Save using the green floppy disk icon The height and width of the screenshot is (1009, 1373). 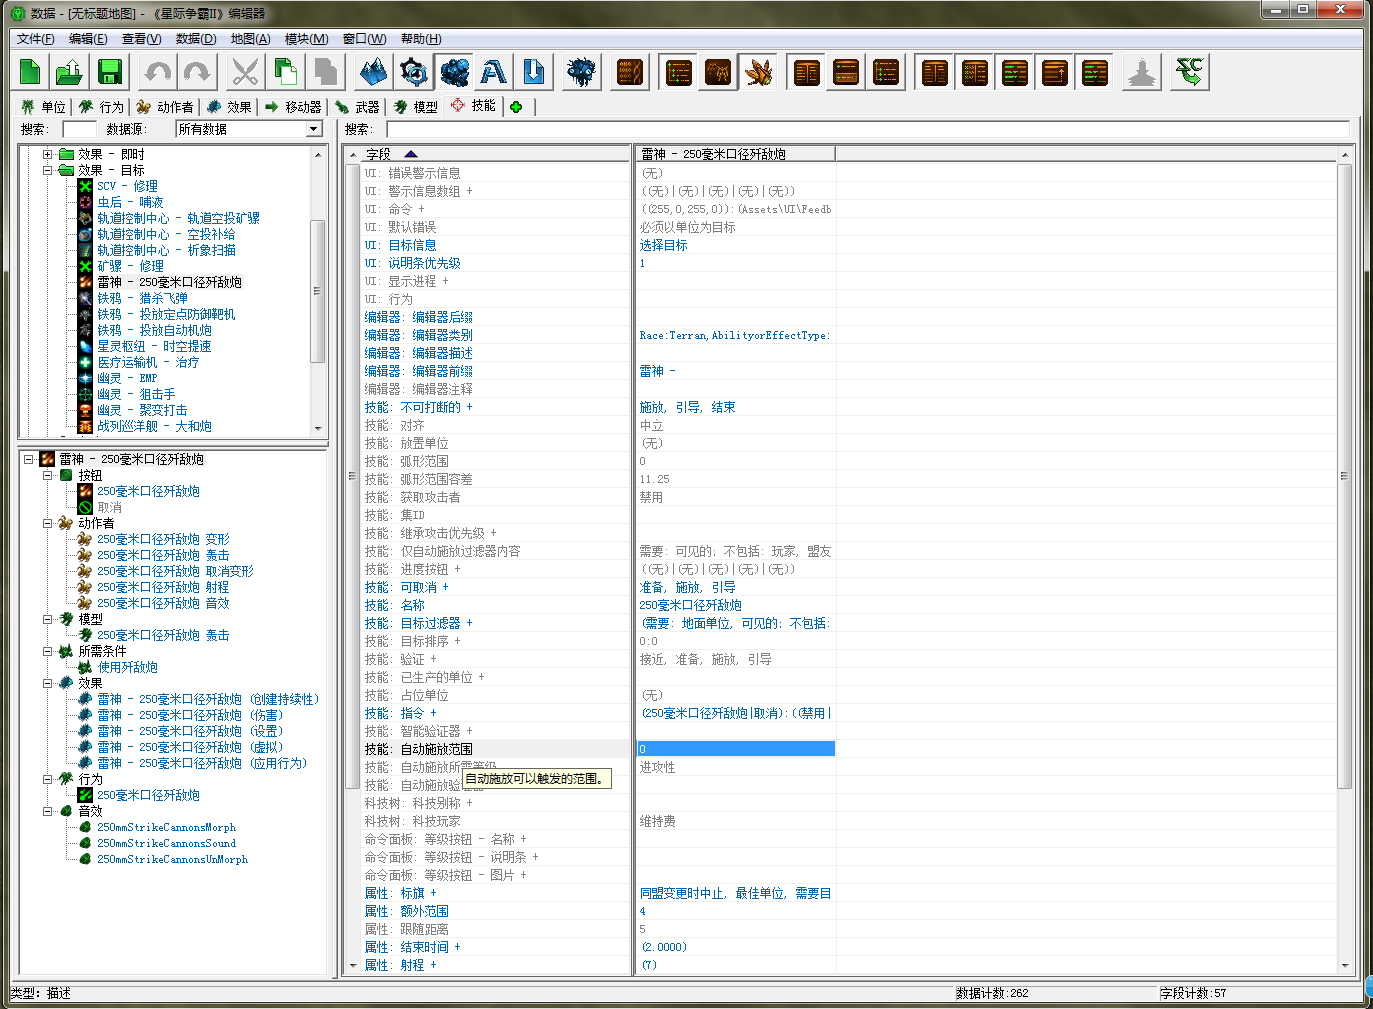tap(110, 72)
